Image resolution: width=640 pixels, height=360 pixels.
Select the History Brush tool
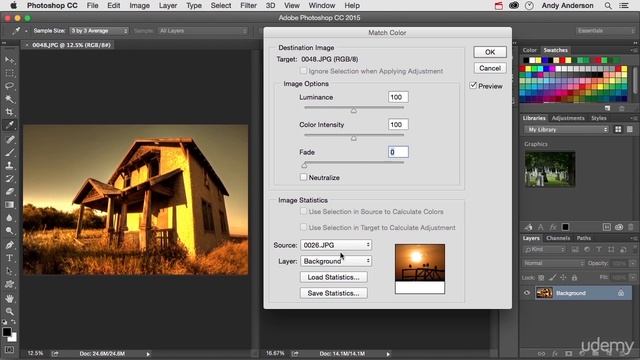click(x=9, y=179)
